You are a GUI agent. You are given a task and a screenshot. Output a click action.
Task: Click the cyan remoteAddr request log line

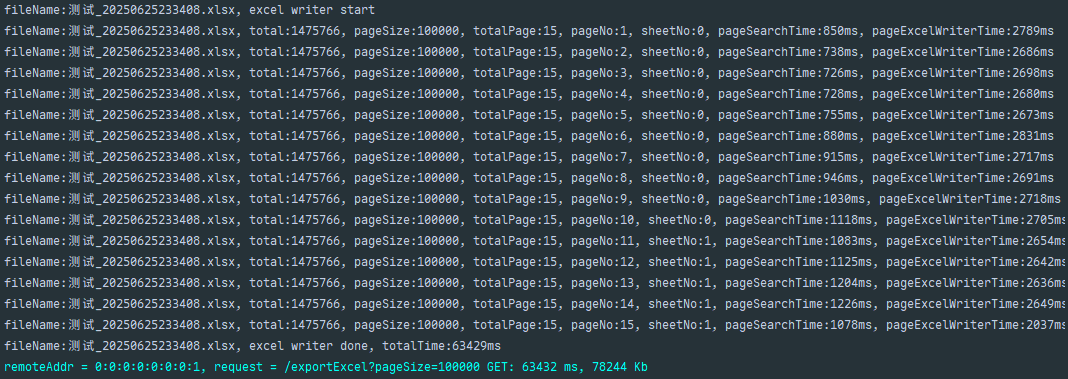326,367
